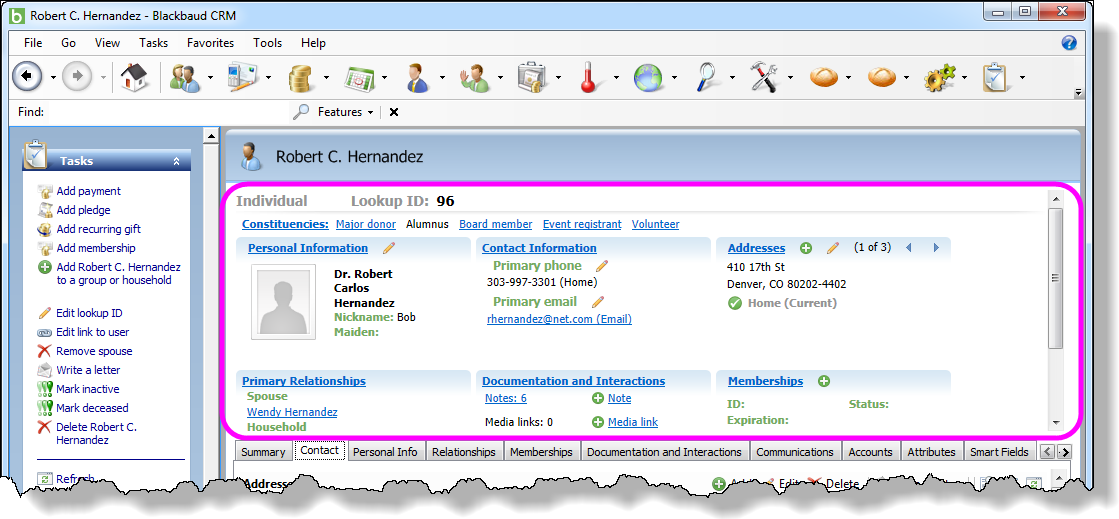Open the Home page icon
This screenshot has height=519, width=1119.
click(x=134, y=76)
